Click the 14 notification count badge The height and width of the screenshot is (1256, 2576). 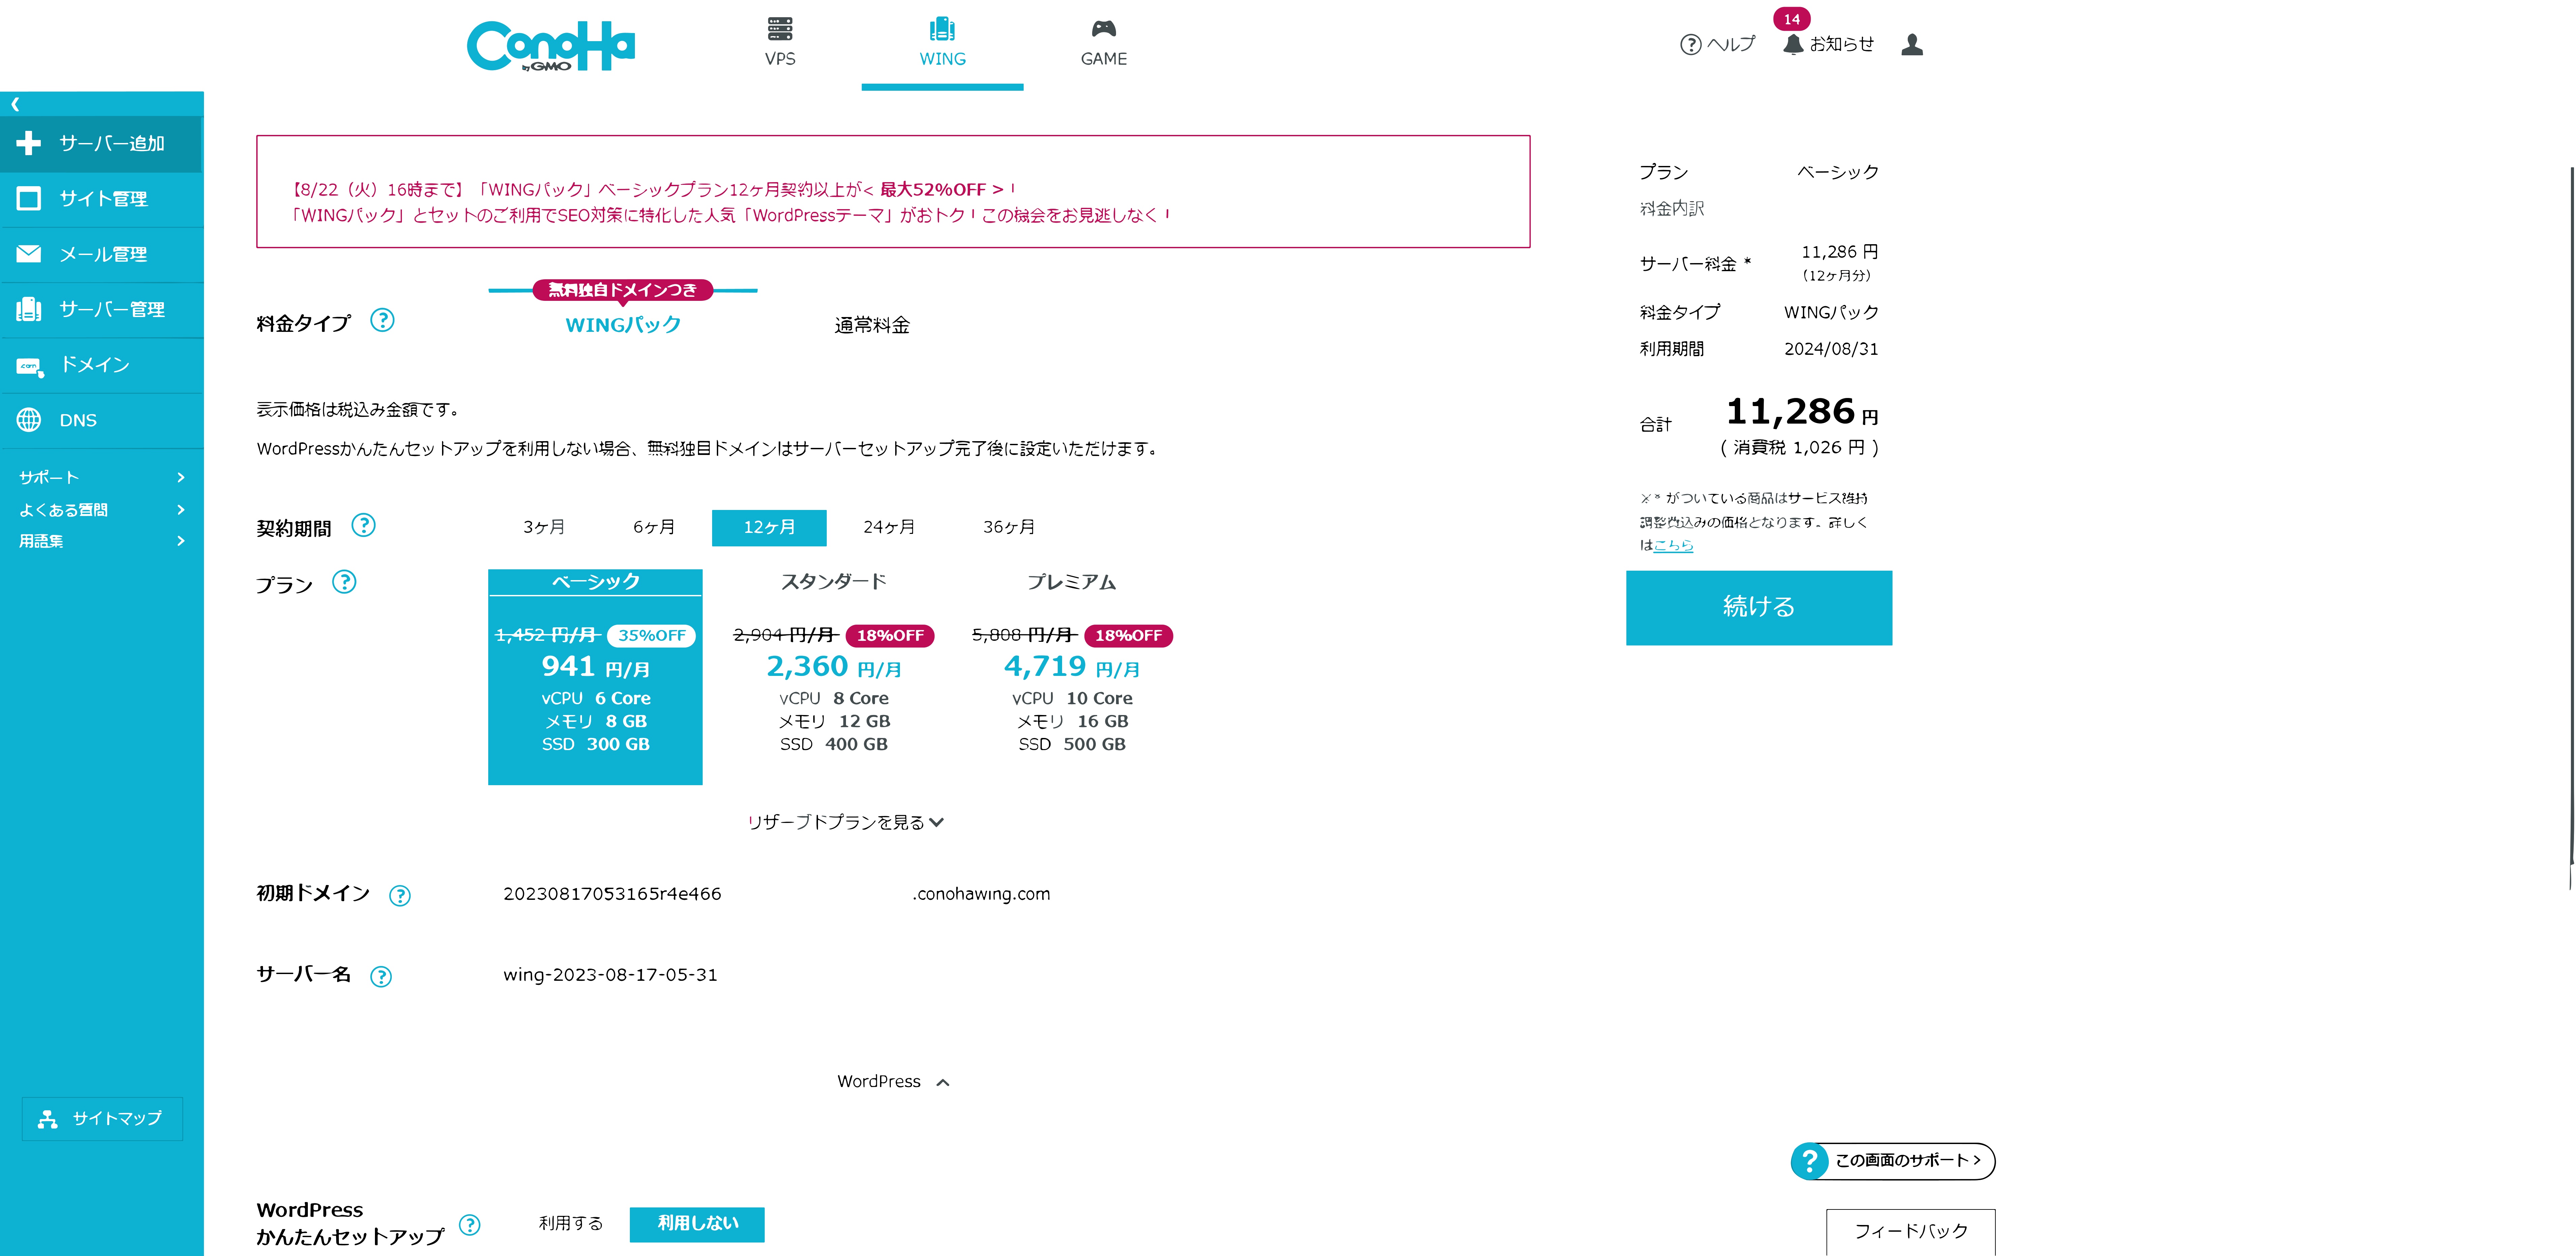pyautogui.click(x=1792, y=19)
